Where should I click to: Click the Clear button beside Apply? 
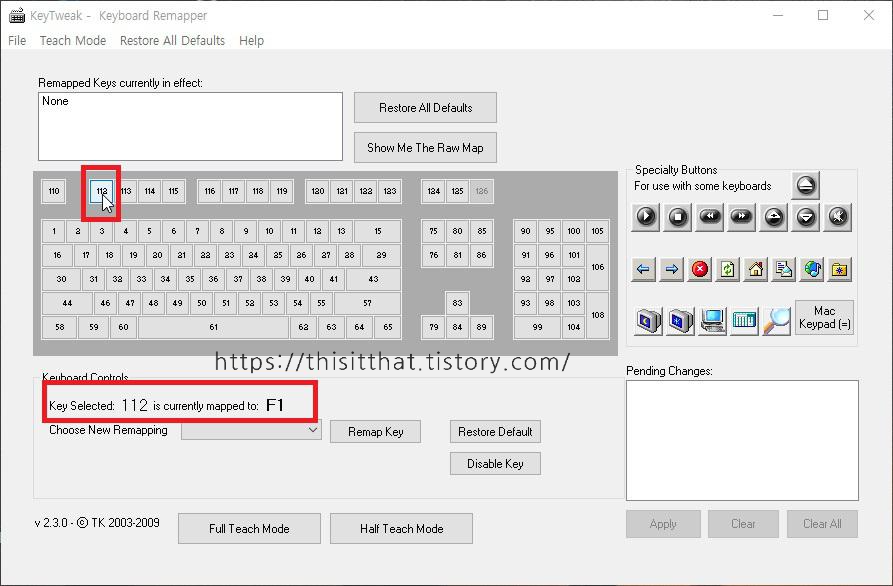tap(743, 524)
